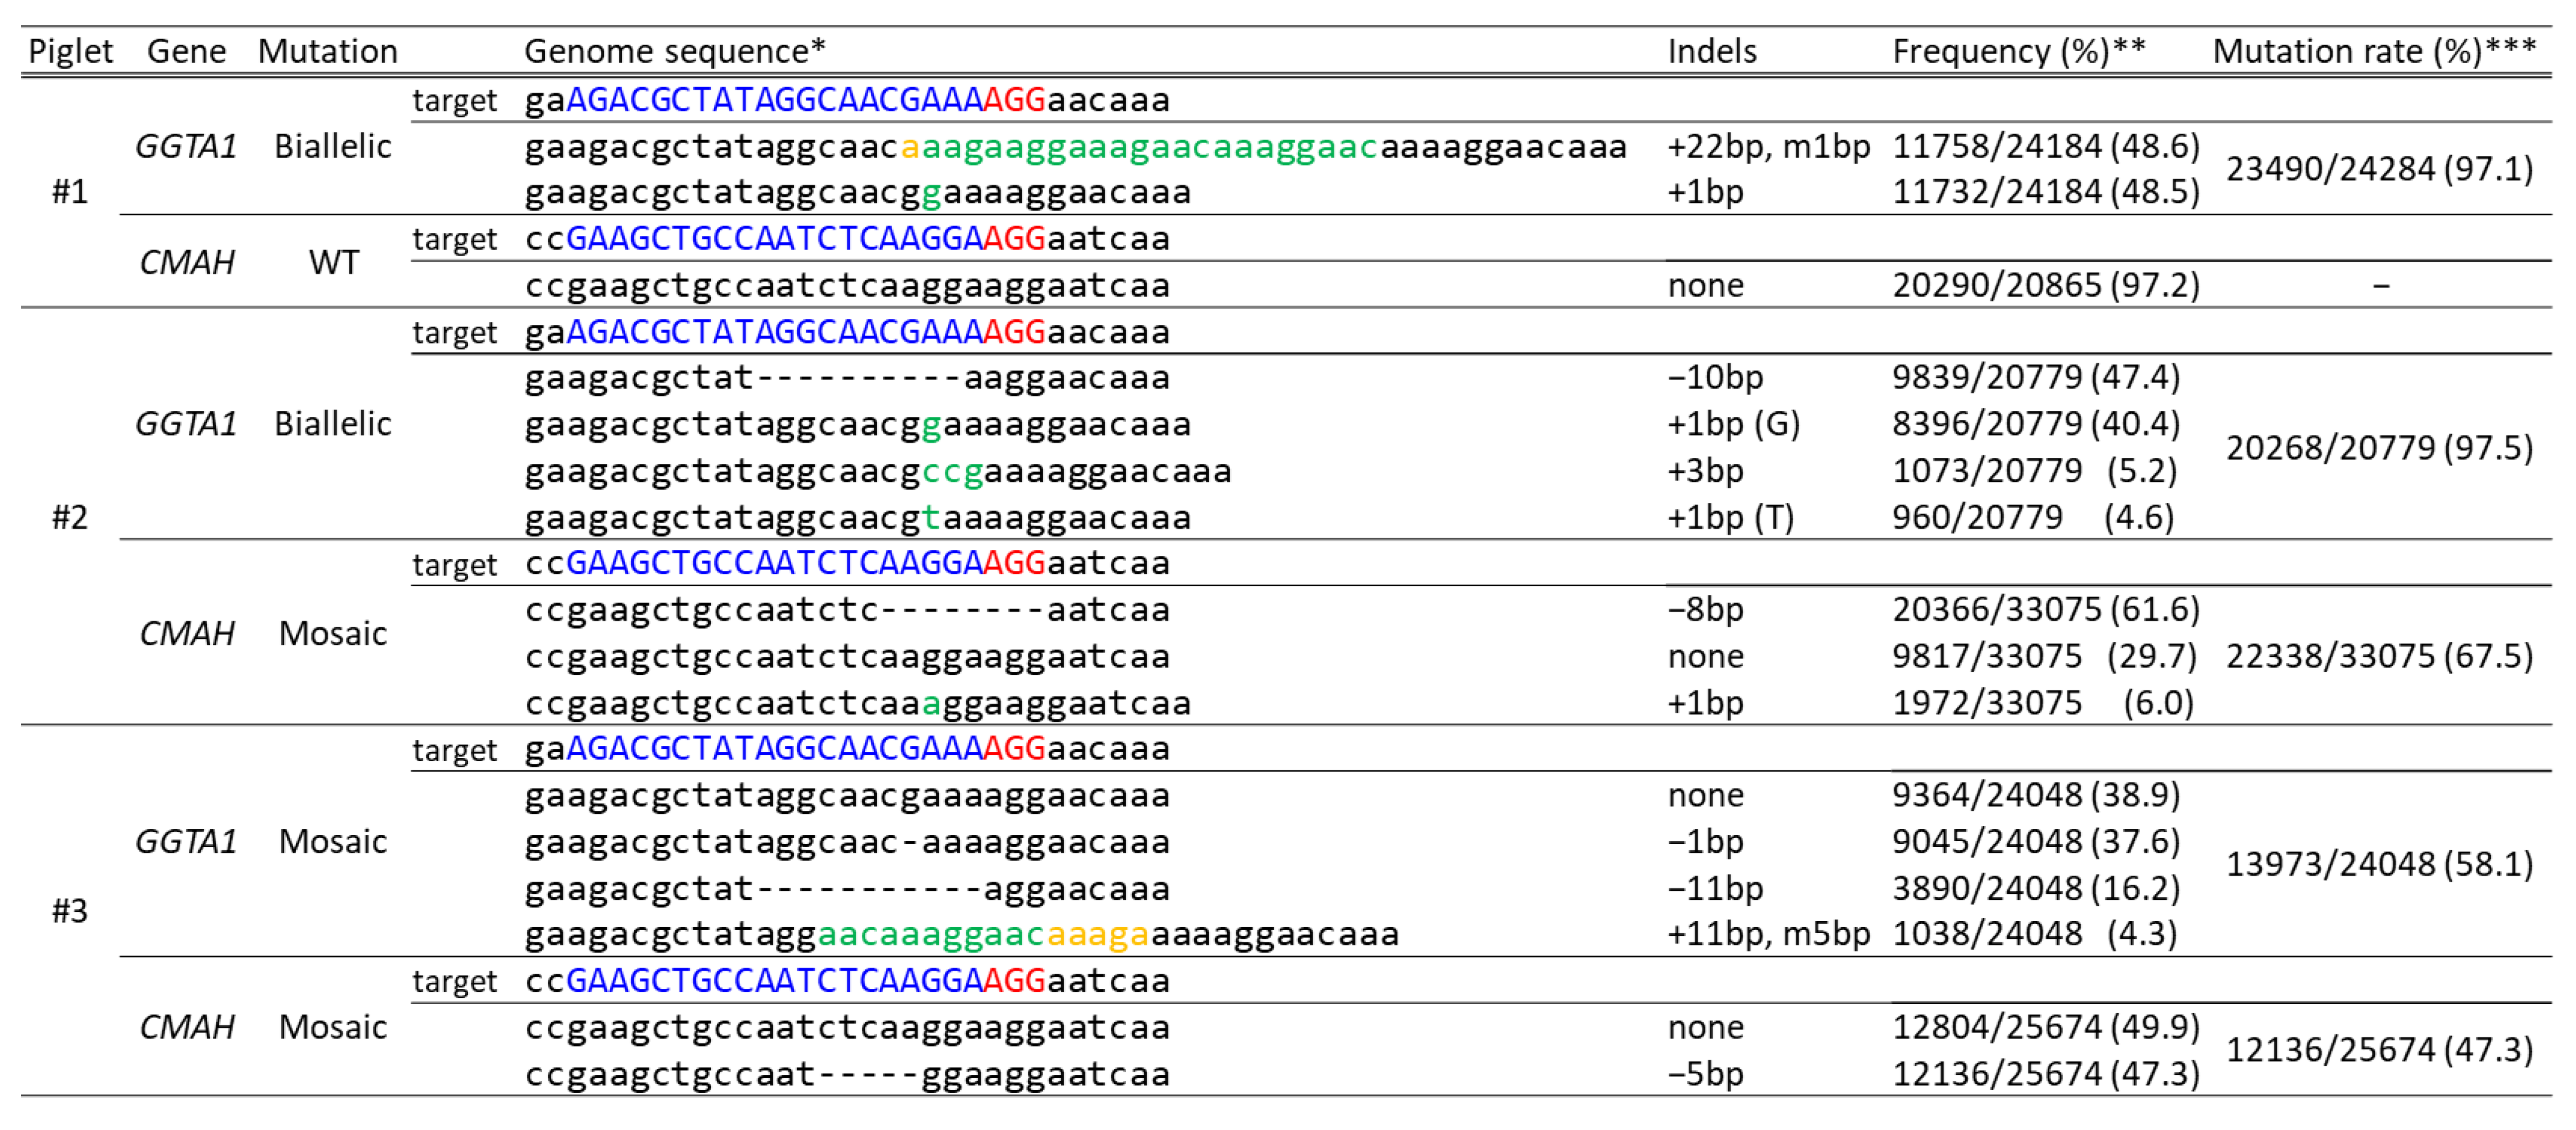Viewport: 2576px width, 1130px height.
Task: Click the 20366/33075 (61.6) frequency value
Action: [2045, 609]
